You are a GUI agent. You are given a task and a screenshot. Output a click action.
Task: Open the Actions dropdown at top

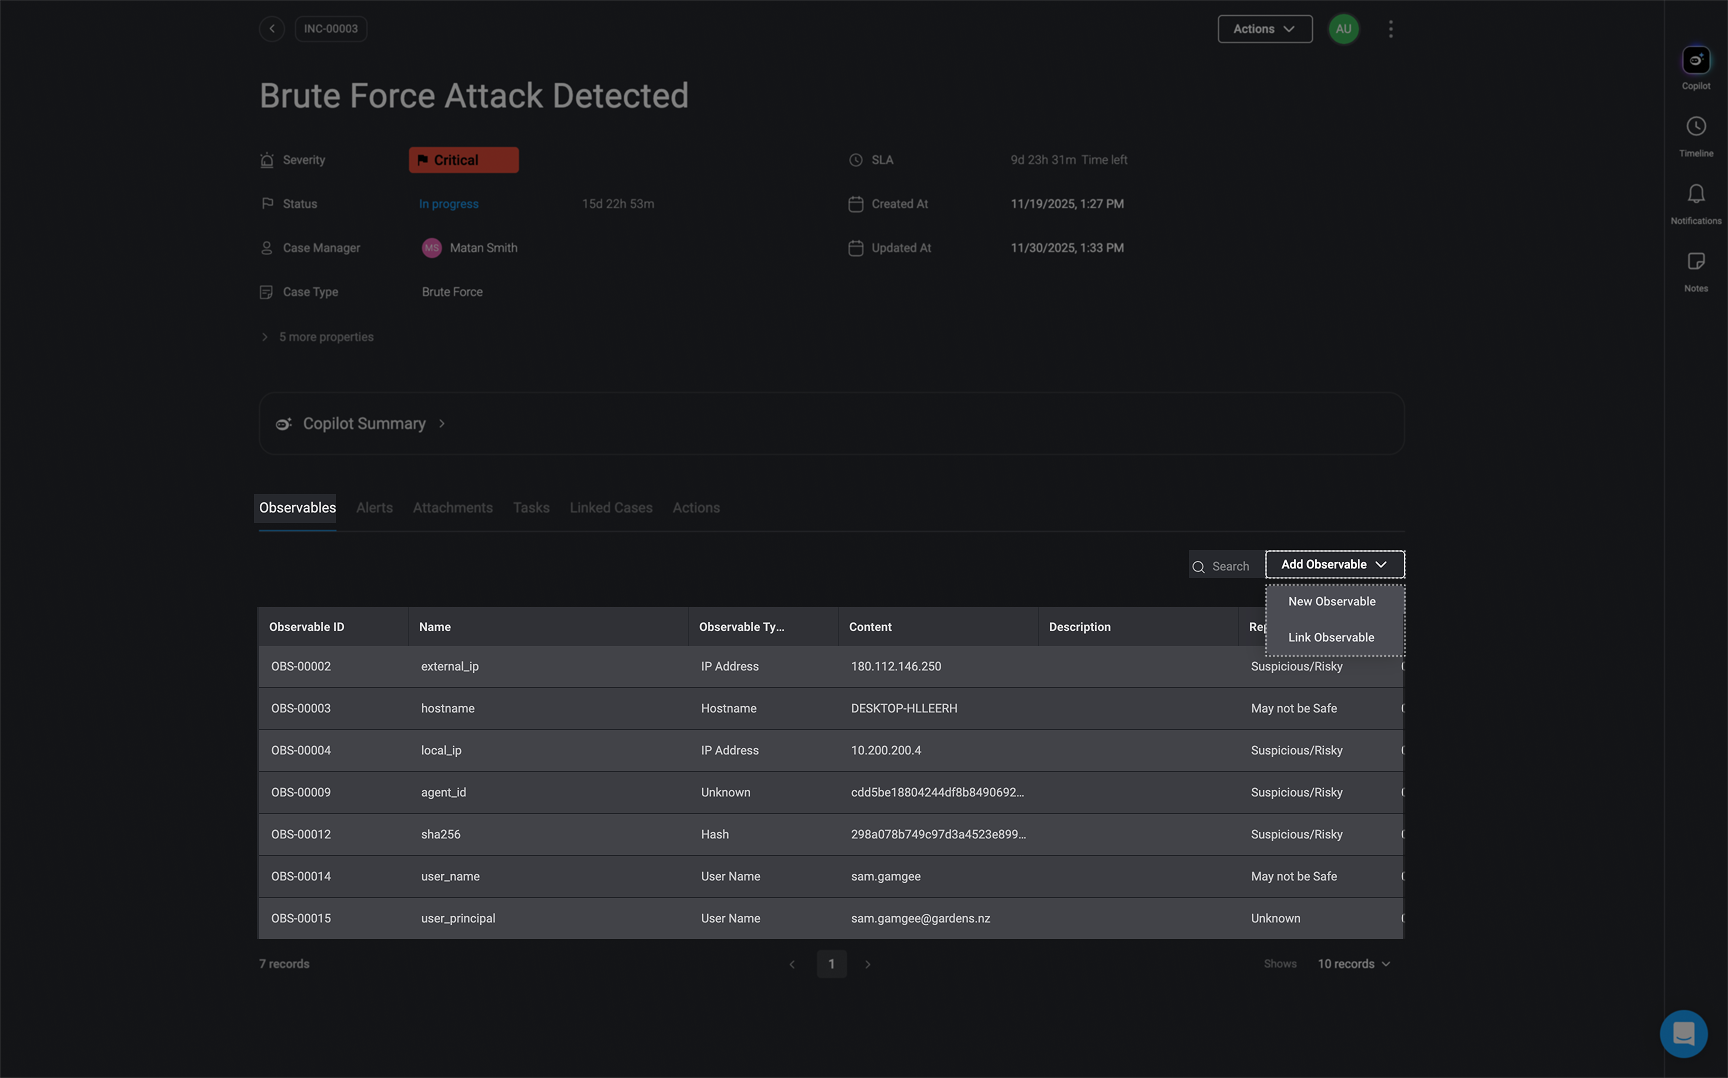click(x=1264, y=29)
